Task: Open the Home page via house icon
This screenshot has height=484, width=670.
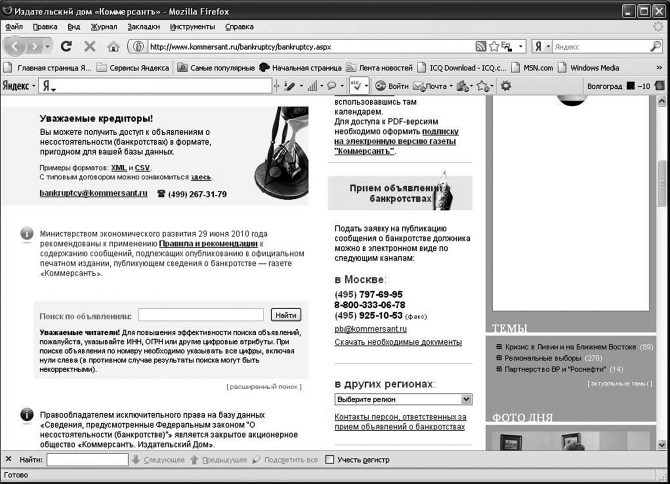Action: (x=113, y=46)
